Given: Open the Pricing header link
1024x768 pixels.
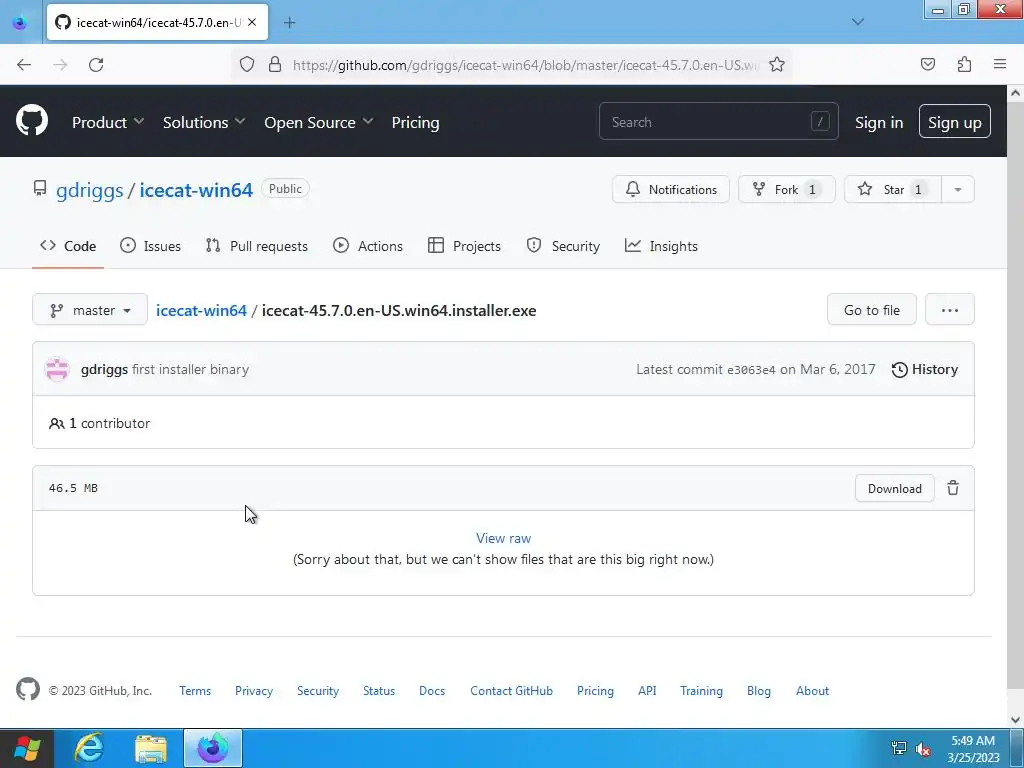Looking at the screenshot, I should pyautogui.click(x=415, y=122).
